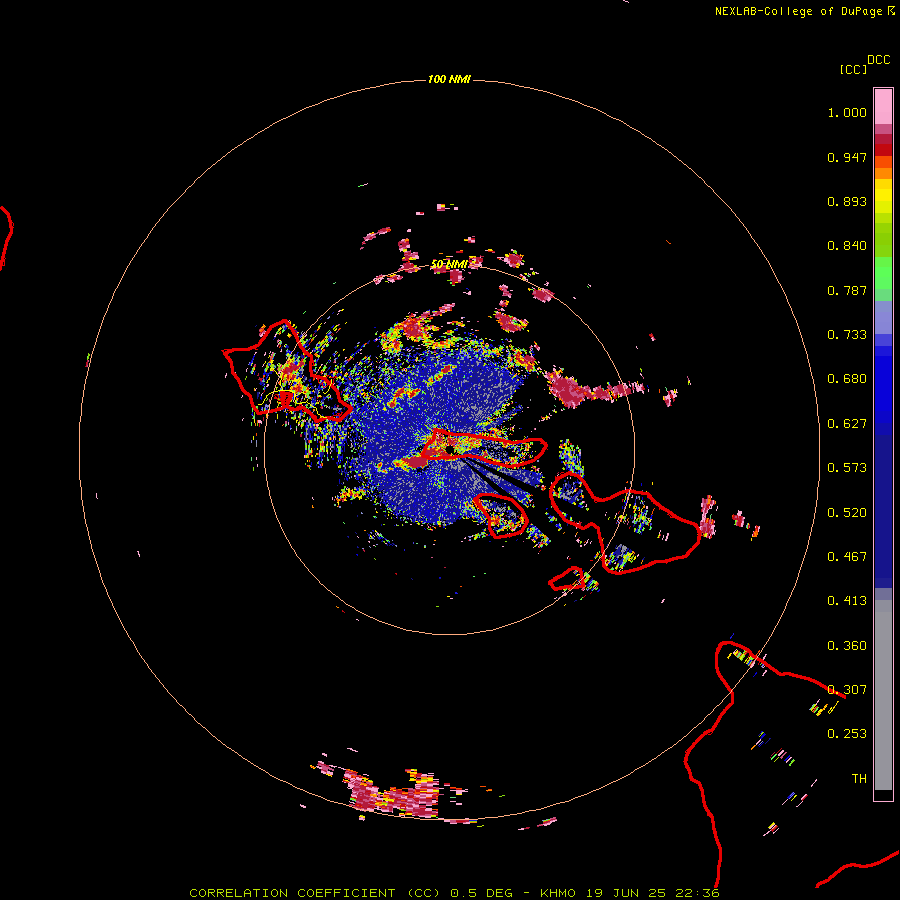Pick the red swatch near 0.947

[883, 150]
